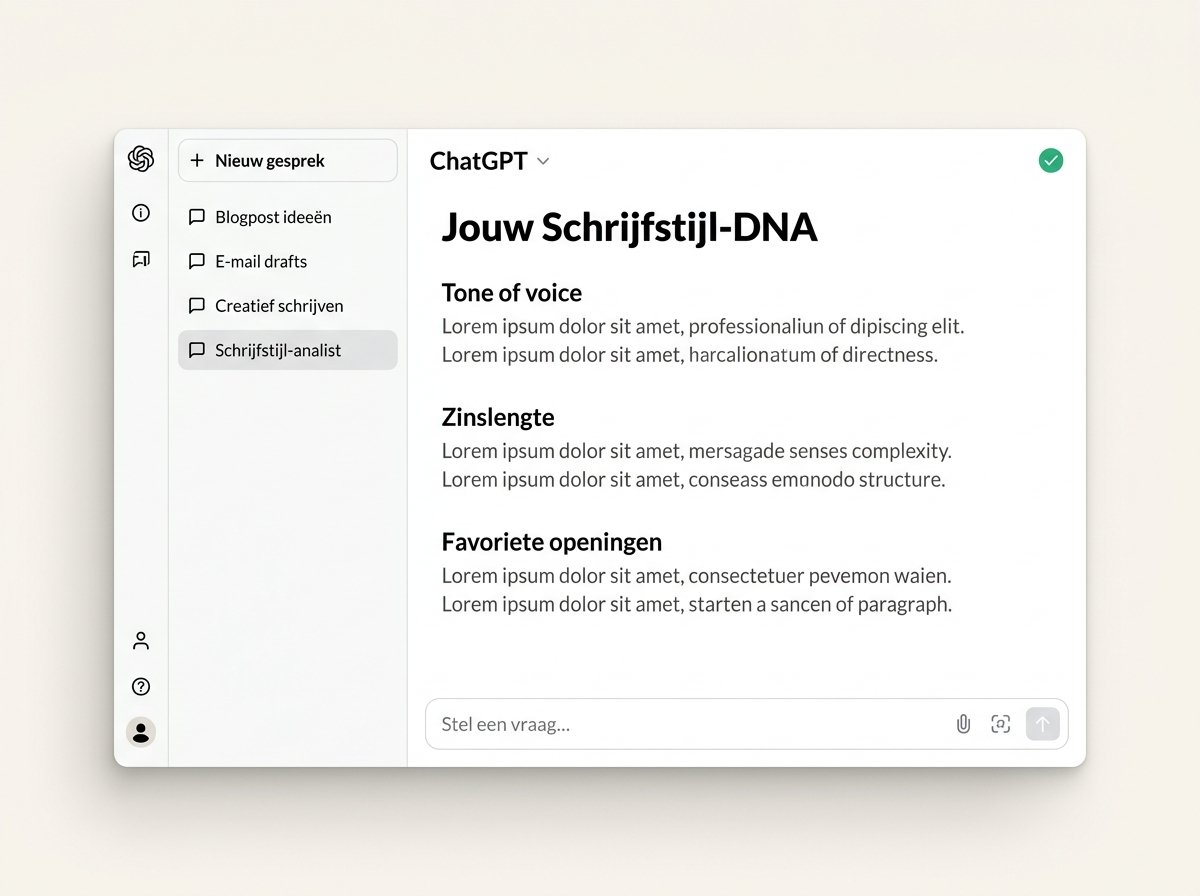Expand the chevron next to ChatGPT heading
The height and width of the screenshot is (896, 1200).
(x=543, y=161)
